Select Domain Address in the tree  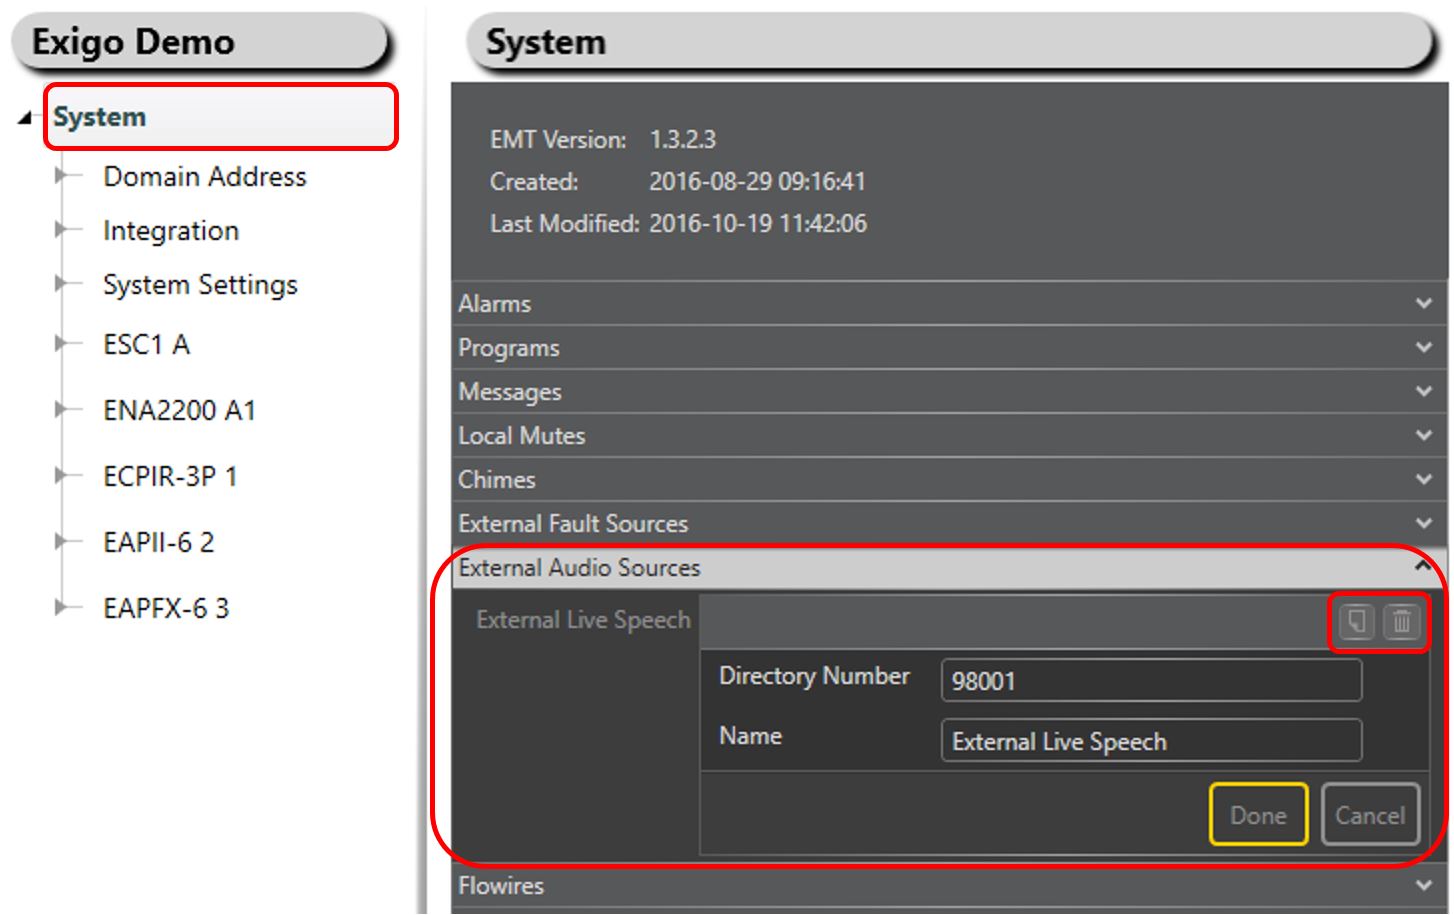[x=204, y=177]
